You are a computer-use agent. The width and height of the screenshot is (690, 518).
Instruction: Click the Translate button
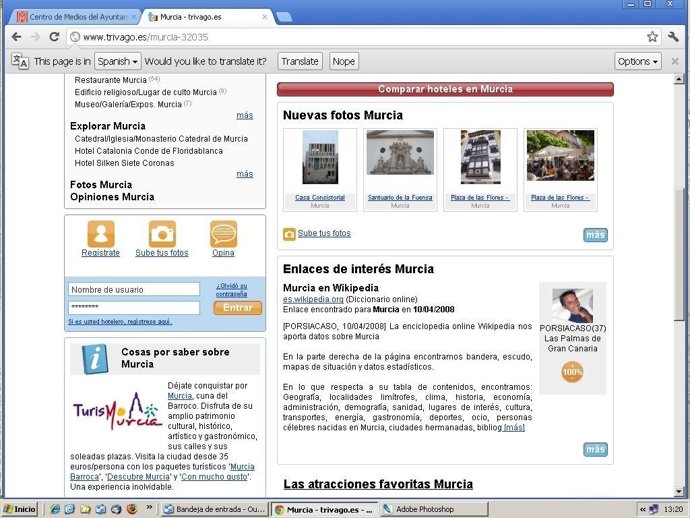pyautogui.click(x=300, y=61)
